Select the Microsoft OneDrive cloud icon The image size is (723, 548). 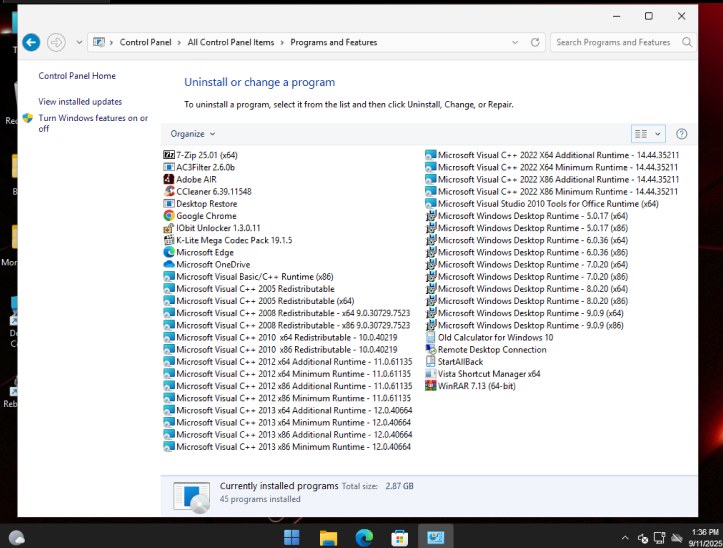click(169, 264)
